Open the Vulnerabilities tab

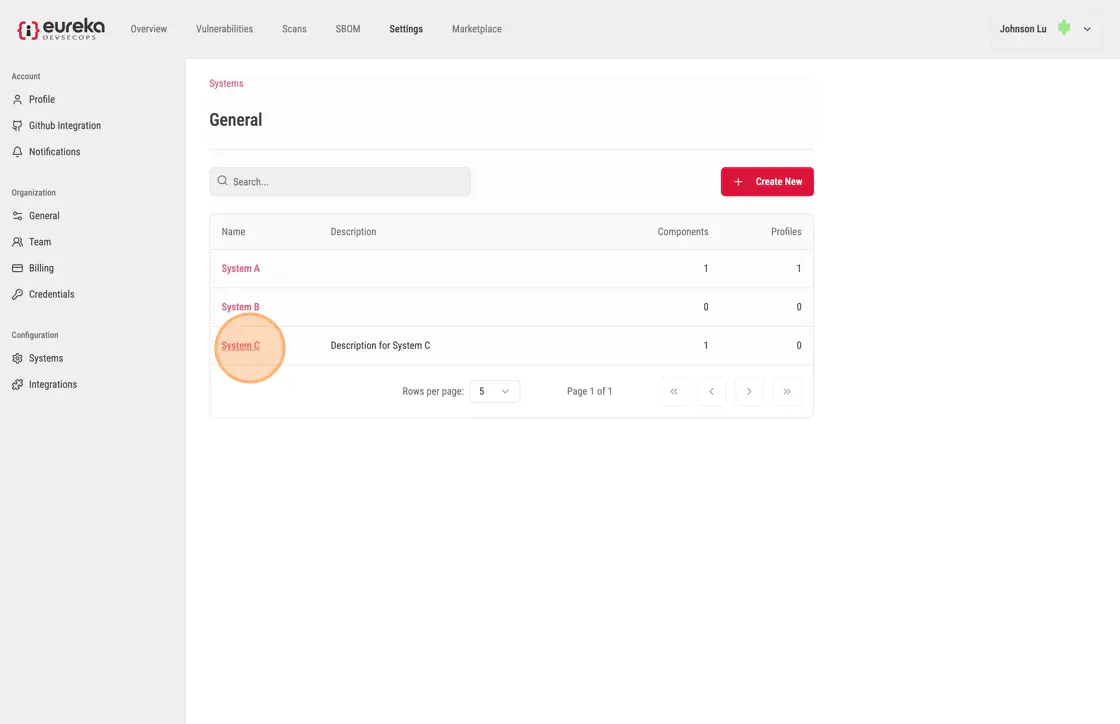pyautogui.click(x=224, y=29)
